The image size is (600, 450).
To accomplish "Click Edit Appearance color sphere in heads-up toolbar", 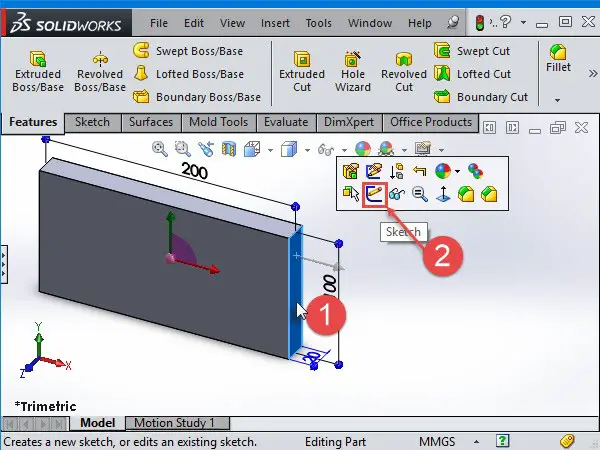I will 363,148.
